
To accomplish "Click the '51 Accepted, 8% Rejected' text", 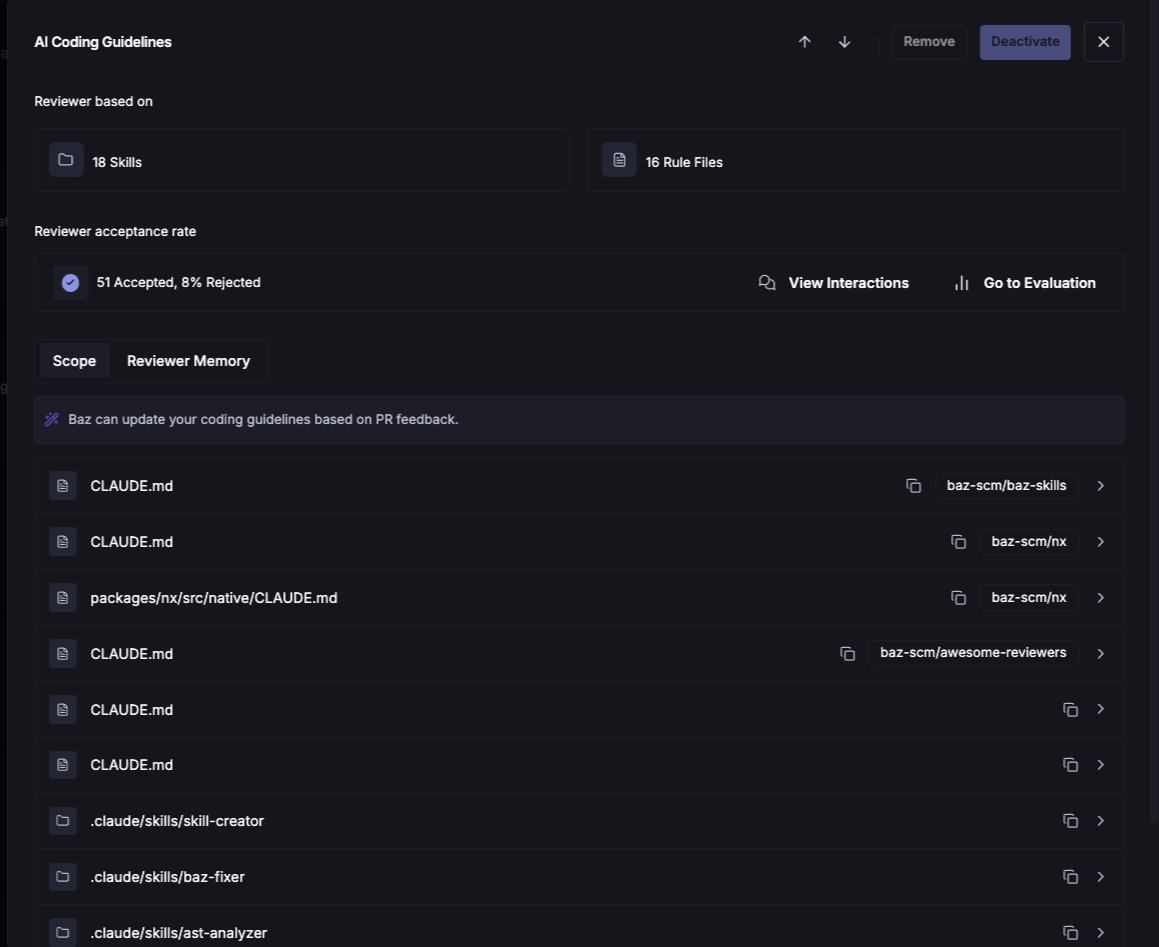I will coord(178,282).
